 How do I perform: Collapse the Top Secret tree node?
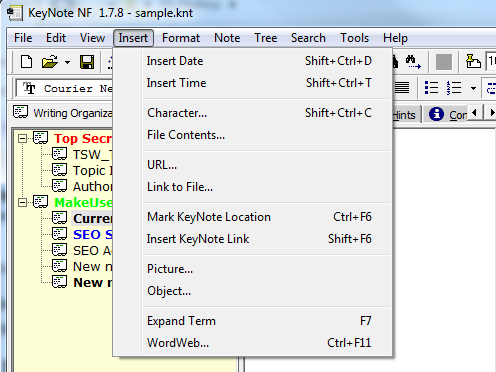[22, 138]
